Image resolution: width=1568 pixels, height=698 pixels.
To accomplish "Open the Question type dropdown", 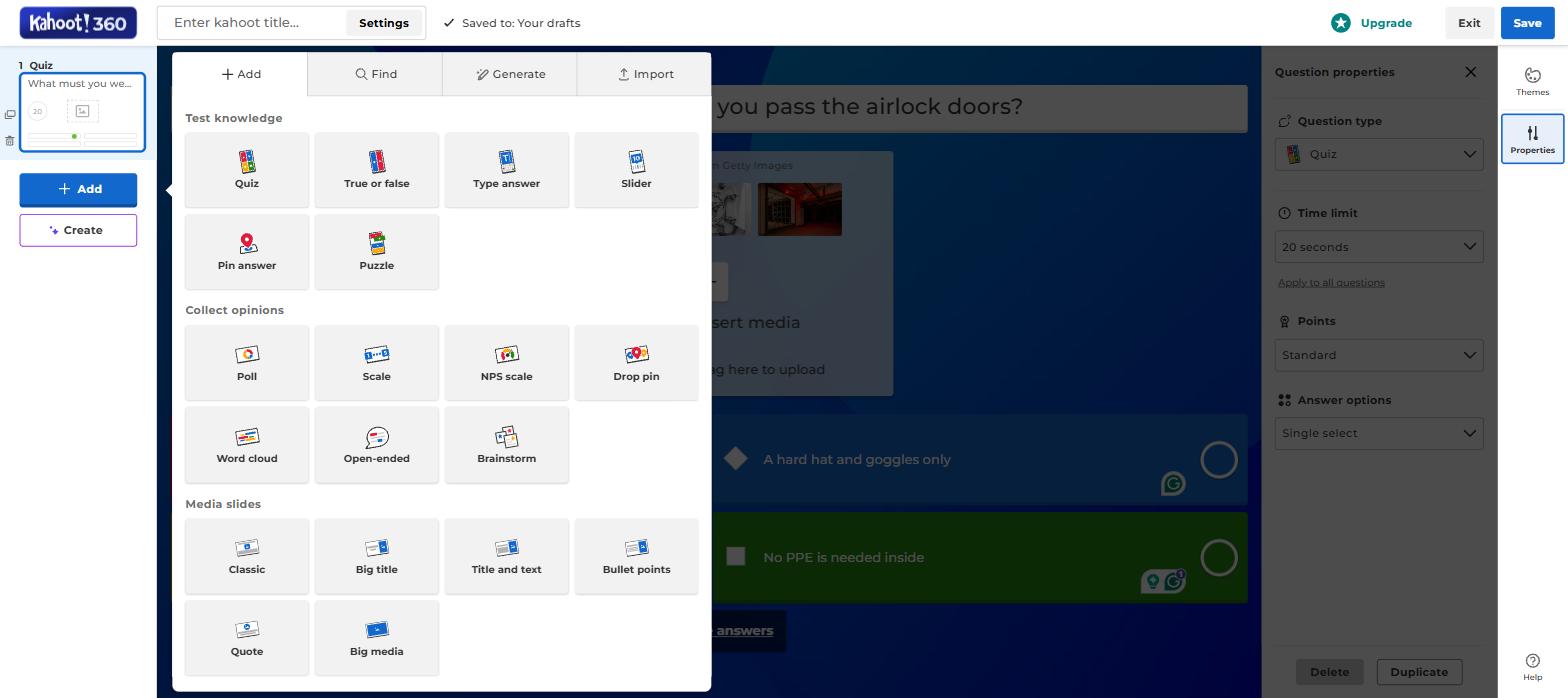I will (x=1379, y=154).
